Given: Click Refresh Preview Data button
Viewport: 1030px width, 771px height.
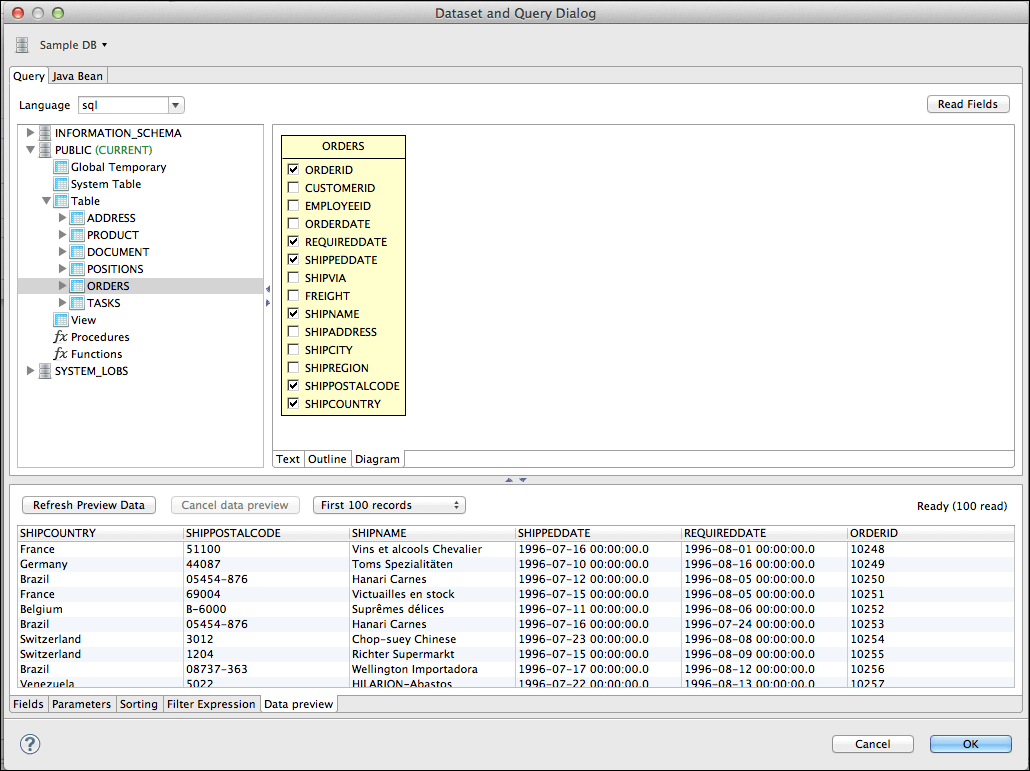Looking at the screenshot, I should [89, 505].
